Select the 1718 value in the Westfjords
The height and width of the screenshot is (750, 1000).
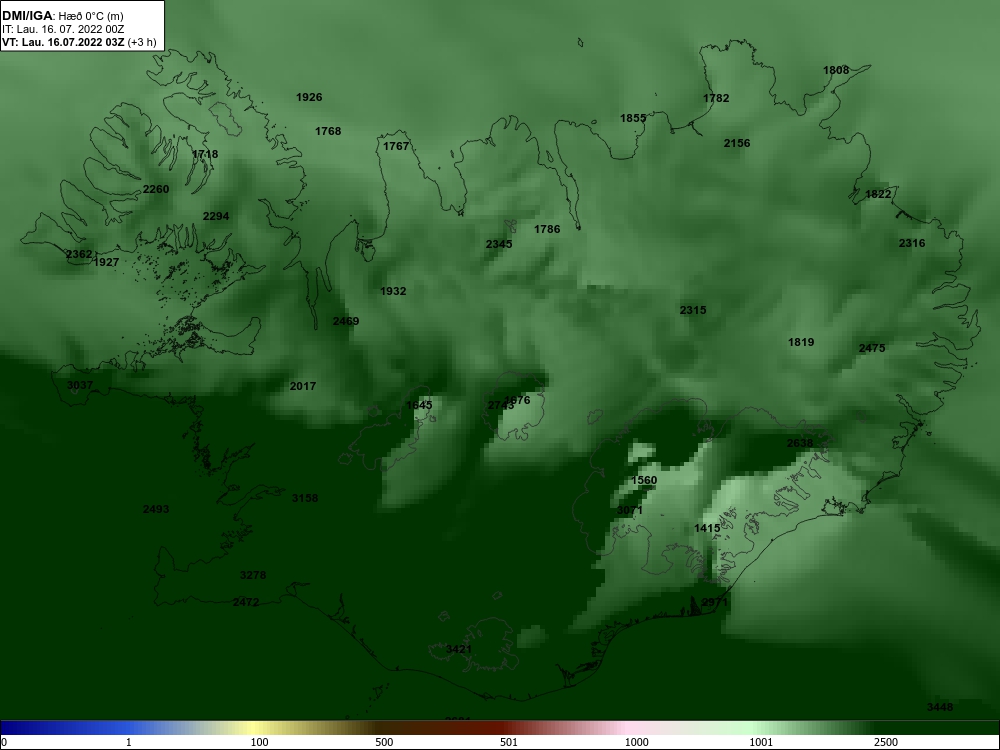click(205, 154)
